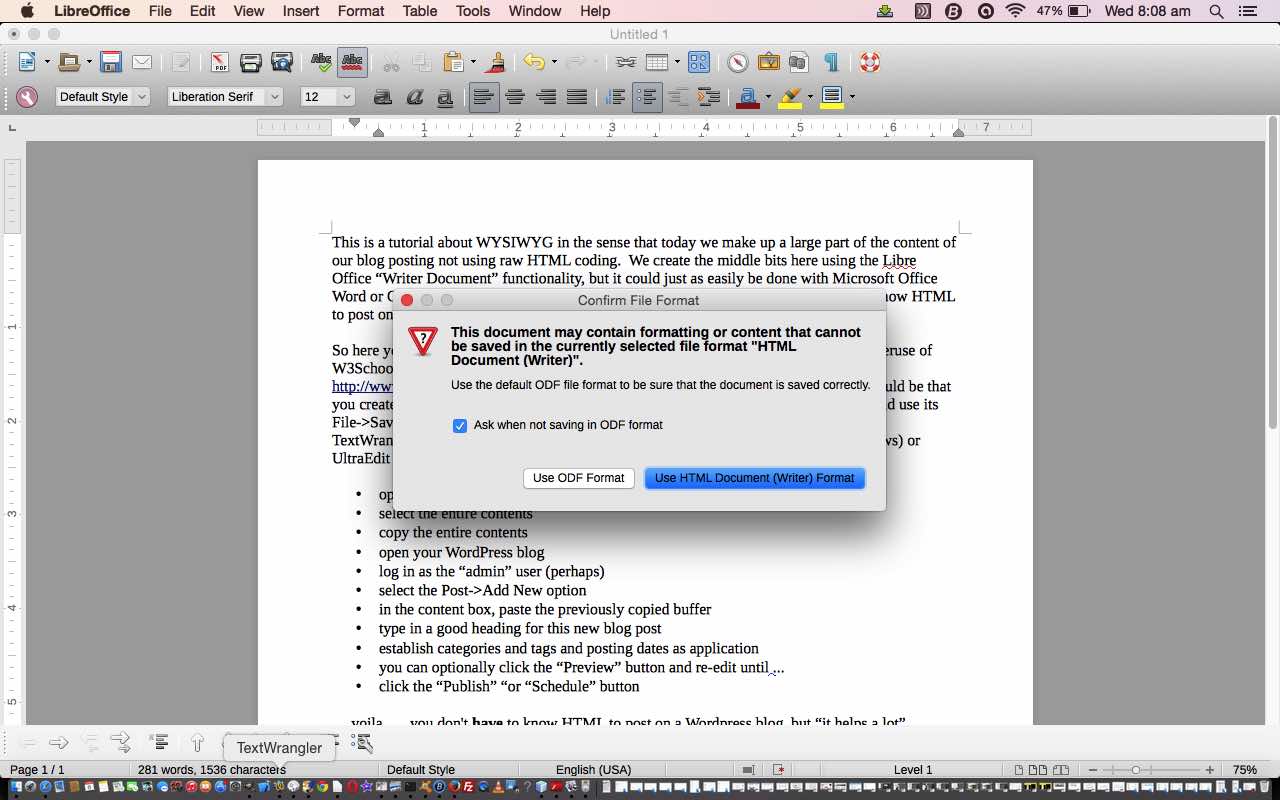The height and width of the screenshot is (800, 1280).
Task: Click the Paste clipboard icon
Action: tap(454, 62)
